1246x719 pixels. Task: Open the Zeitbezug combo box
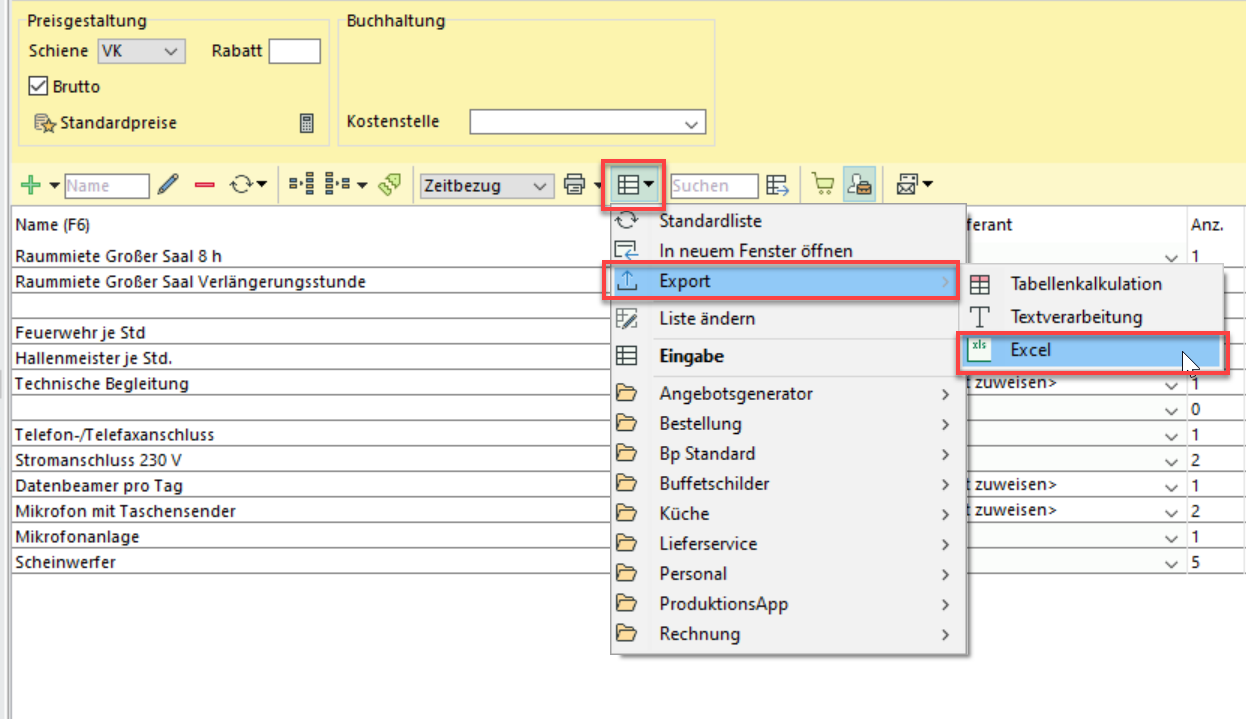pyautogui.click(x=487, y=185)
